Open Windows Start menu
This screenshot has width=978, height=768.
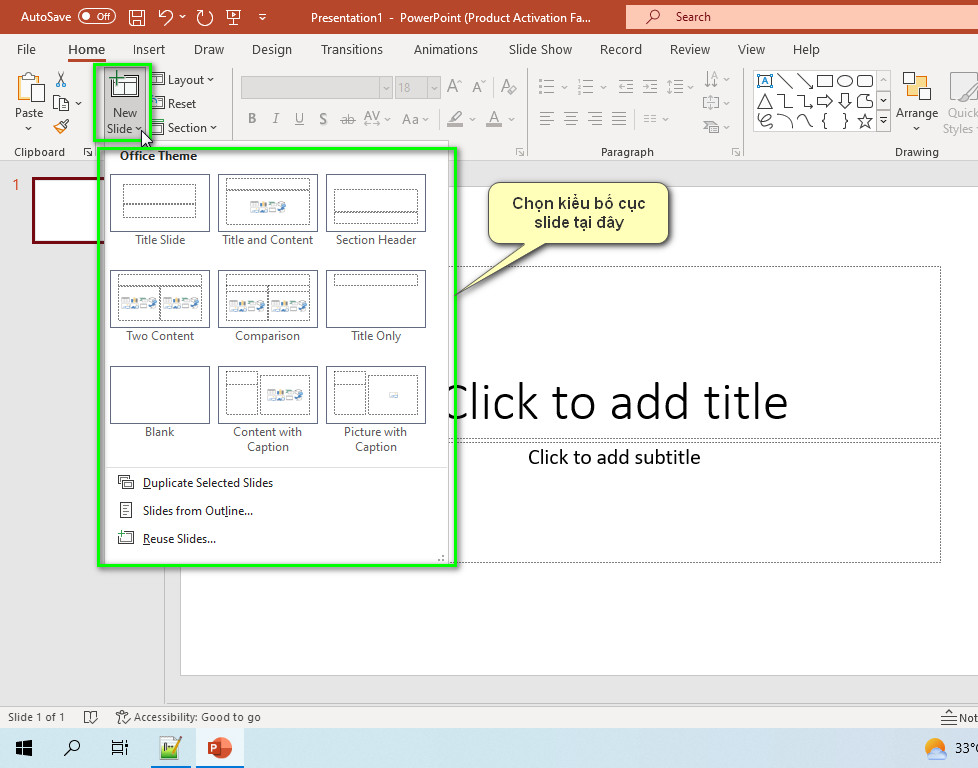tap(24, 747)
